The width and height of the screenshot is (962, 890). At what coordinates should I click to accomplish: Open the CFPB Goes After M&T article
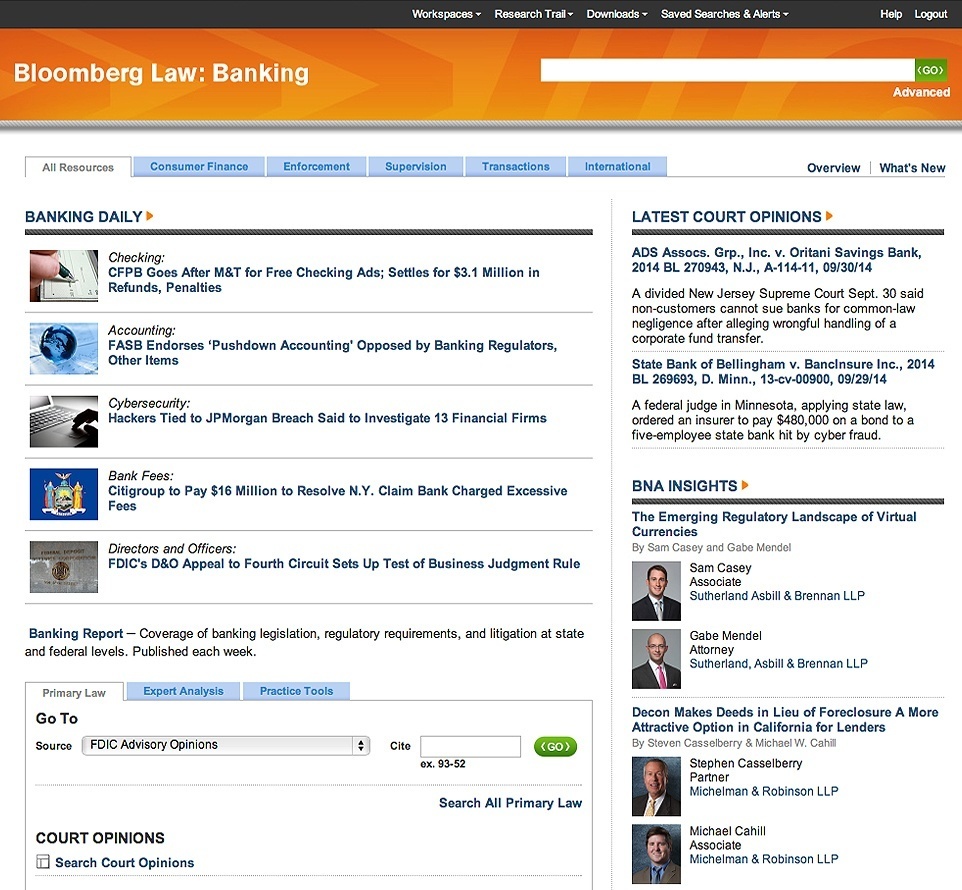324,280
